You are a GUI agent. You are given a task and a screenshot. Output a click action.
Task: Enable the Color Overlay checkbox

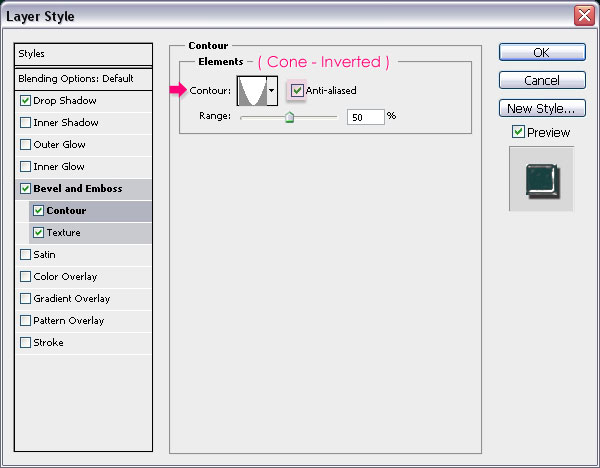click(x=25, y=277)
